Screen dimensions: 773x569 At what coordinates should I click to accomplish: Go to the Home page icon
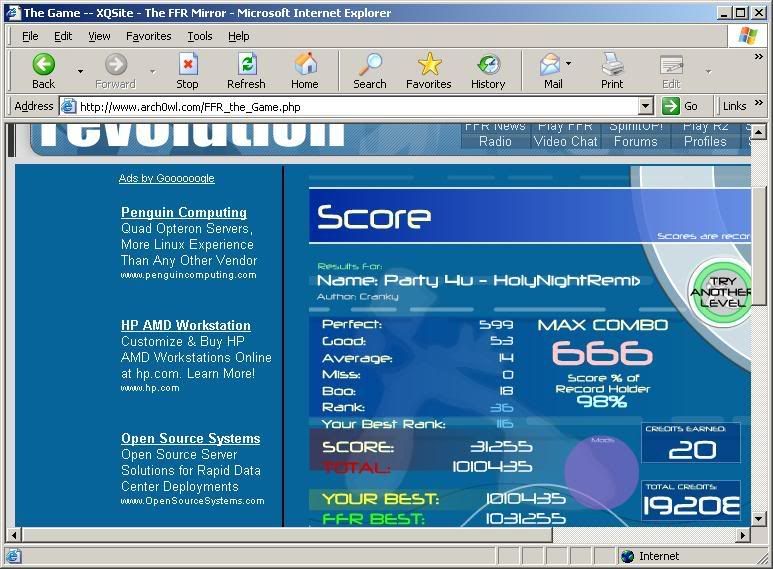pyautogui.click(x=305, y=66)
